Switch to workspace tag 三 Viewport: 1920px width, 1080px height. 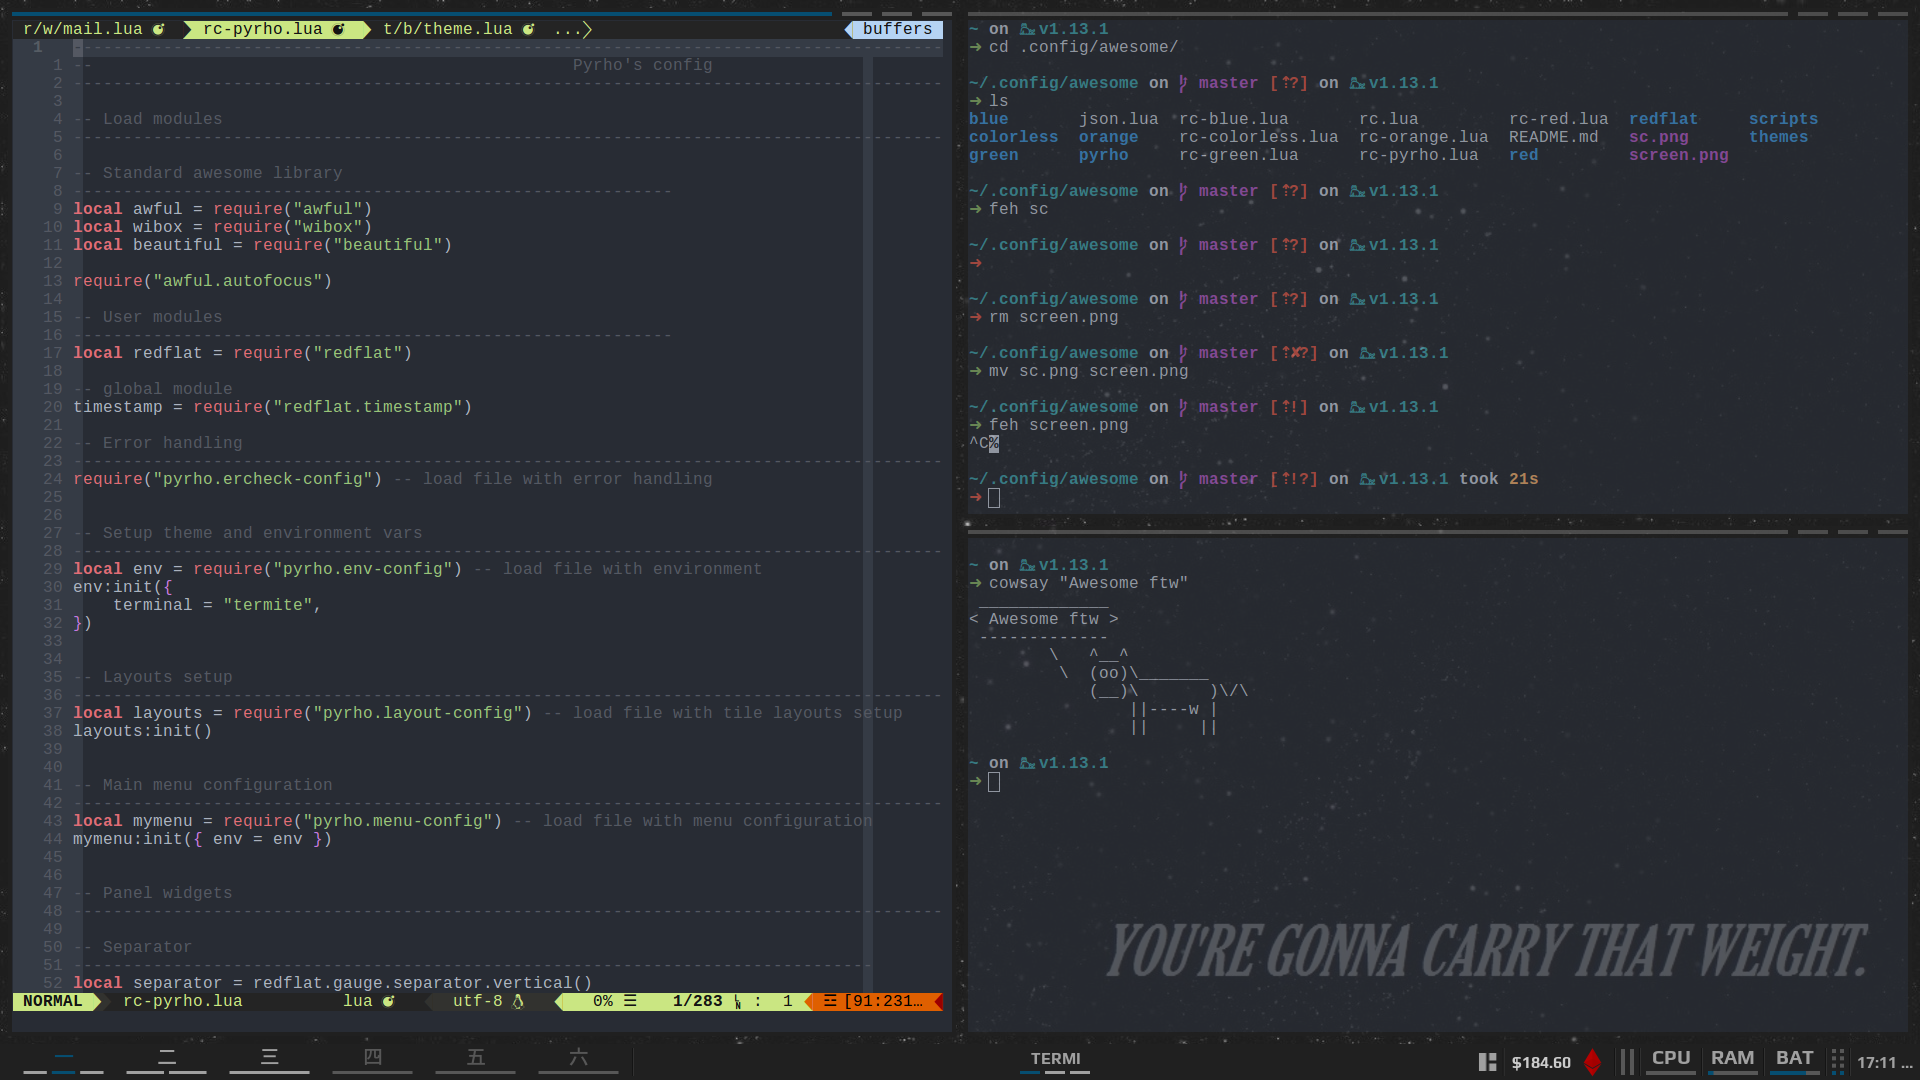(x=270, y=1058)
